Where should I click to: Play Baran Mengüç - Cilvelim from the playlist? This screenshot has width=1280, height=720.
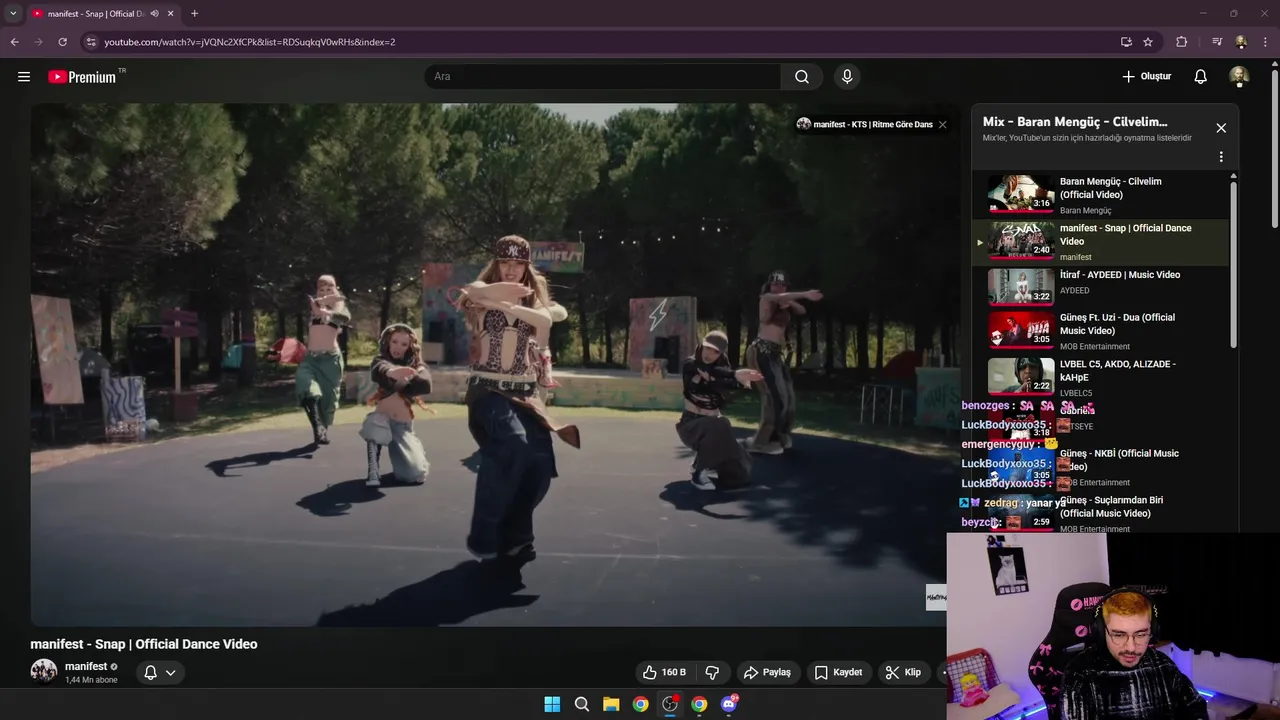(1100, 195)
